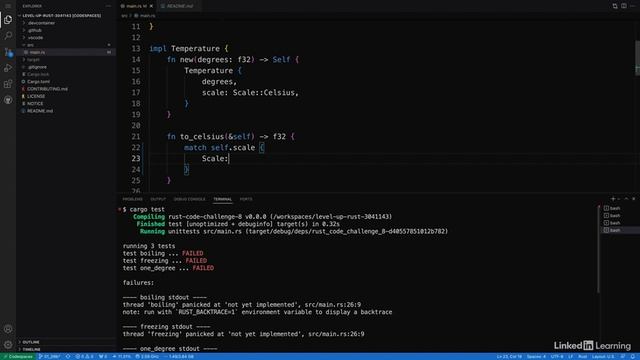Viewport: 640px width, 360px height.
Task: Click the editor minimap scrollbar
Action: [637, 57]
